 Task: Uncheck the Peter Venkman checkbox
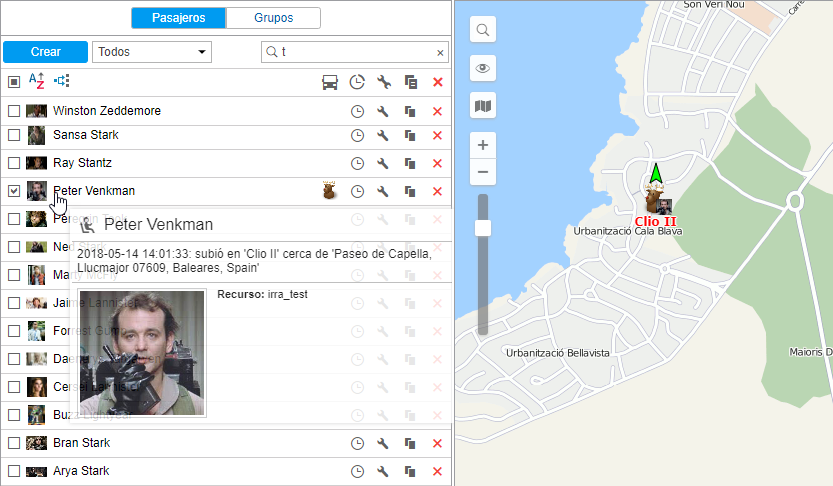point(14,191)
